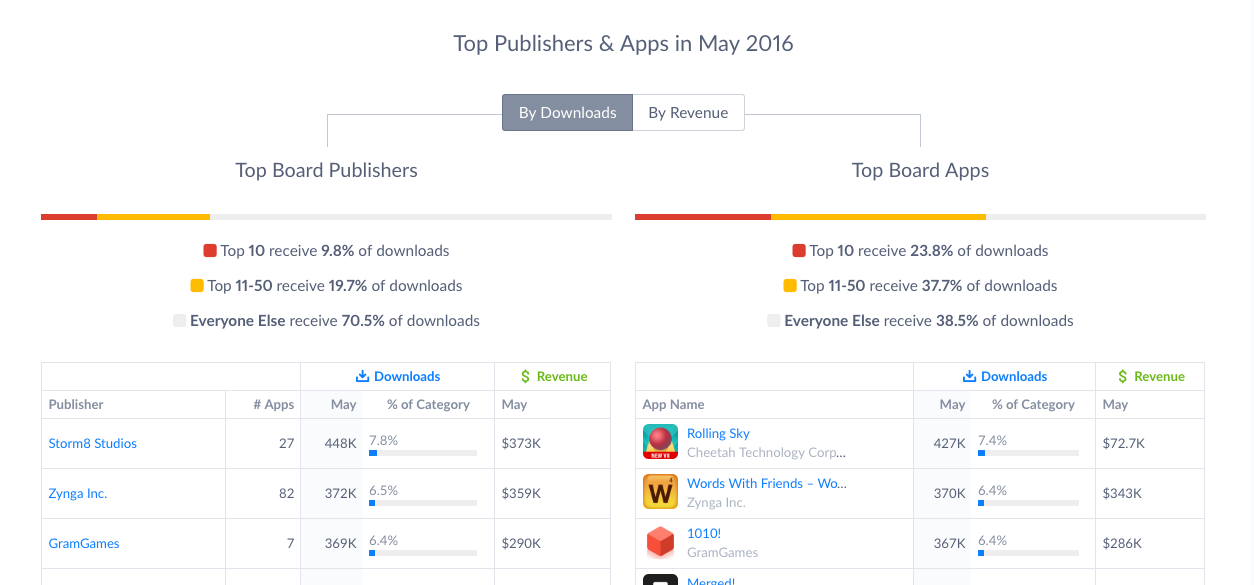The image size is (1254, 585).
Task: Click the Top Board Publishers distribution bar
Action: [326, 216]
